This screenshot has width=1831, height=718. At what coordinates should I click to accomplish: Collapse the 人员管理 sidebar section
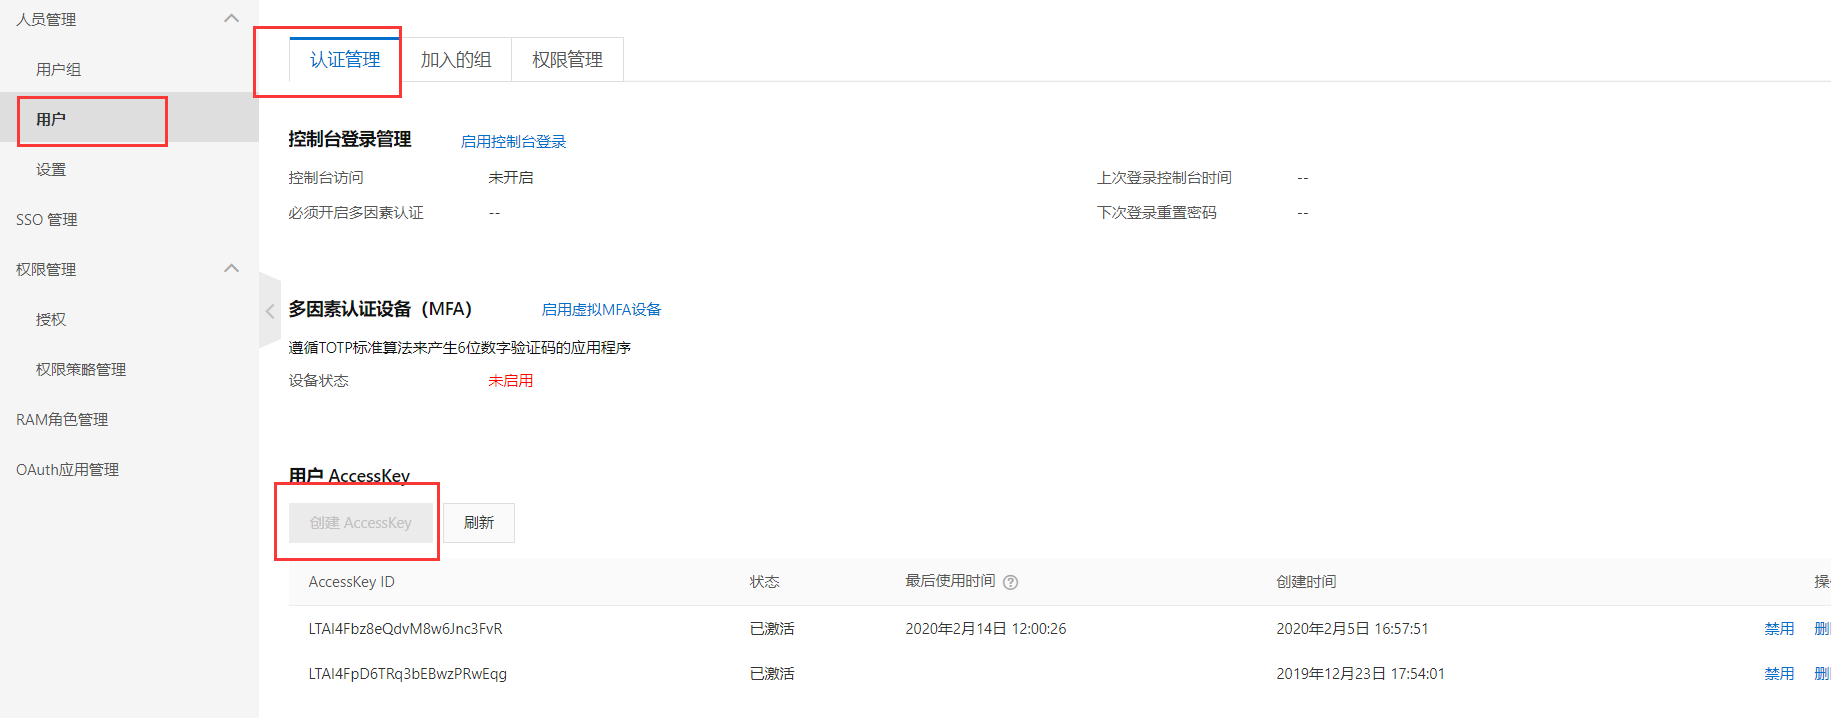click(x=231, y=19)
